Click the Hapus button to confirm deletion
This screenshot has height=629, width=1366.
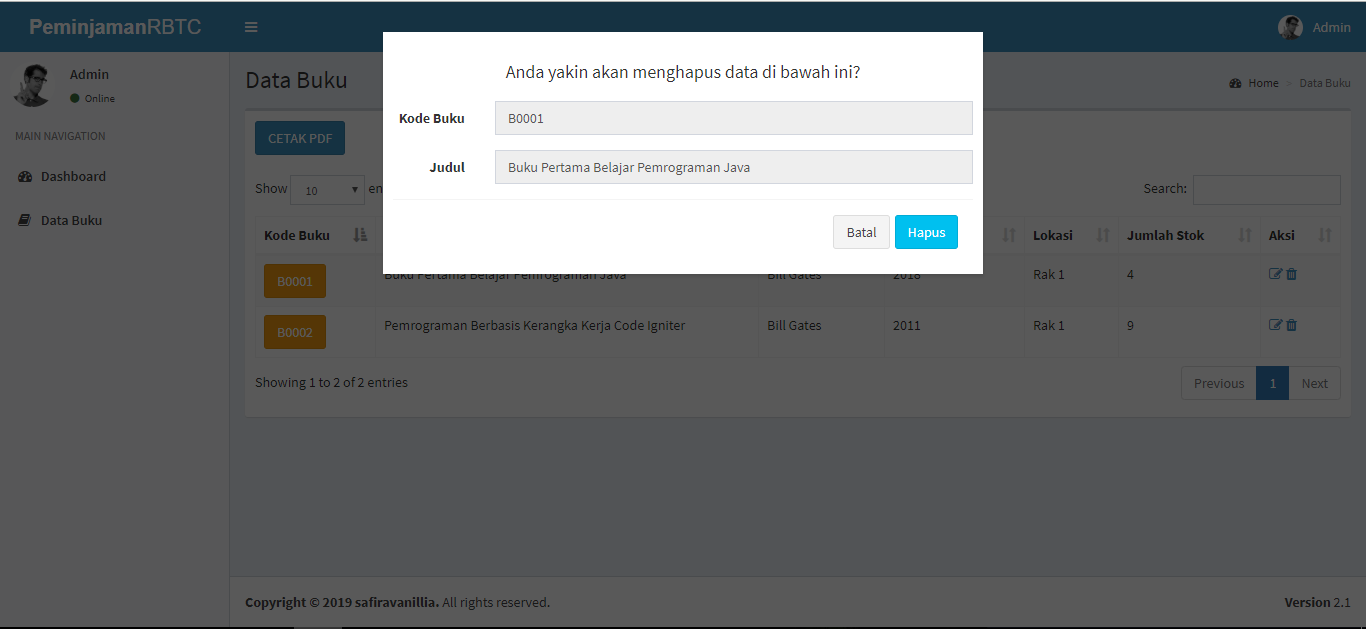pyautogui.click(x=926, y=231)
